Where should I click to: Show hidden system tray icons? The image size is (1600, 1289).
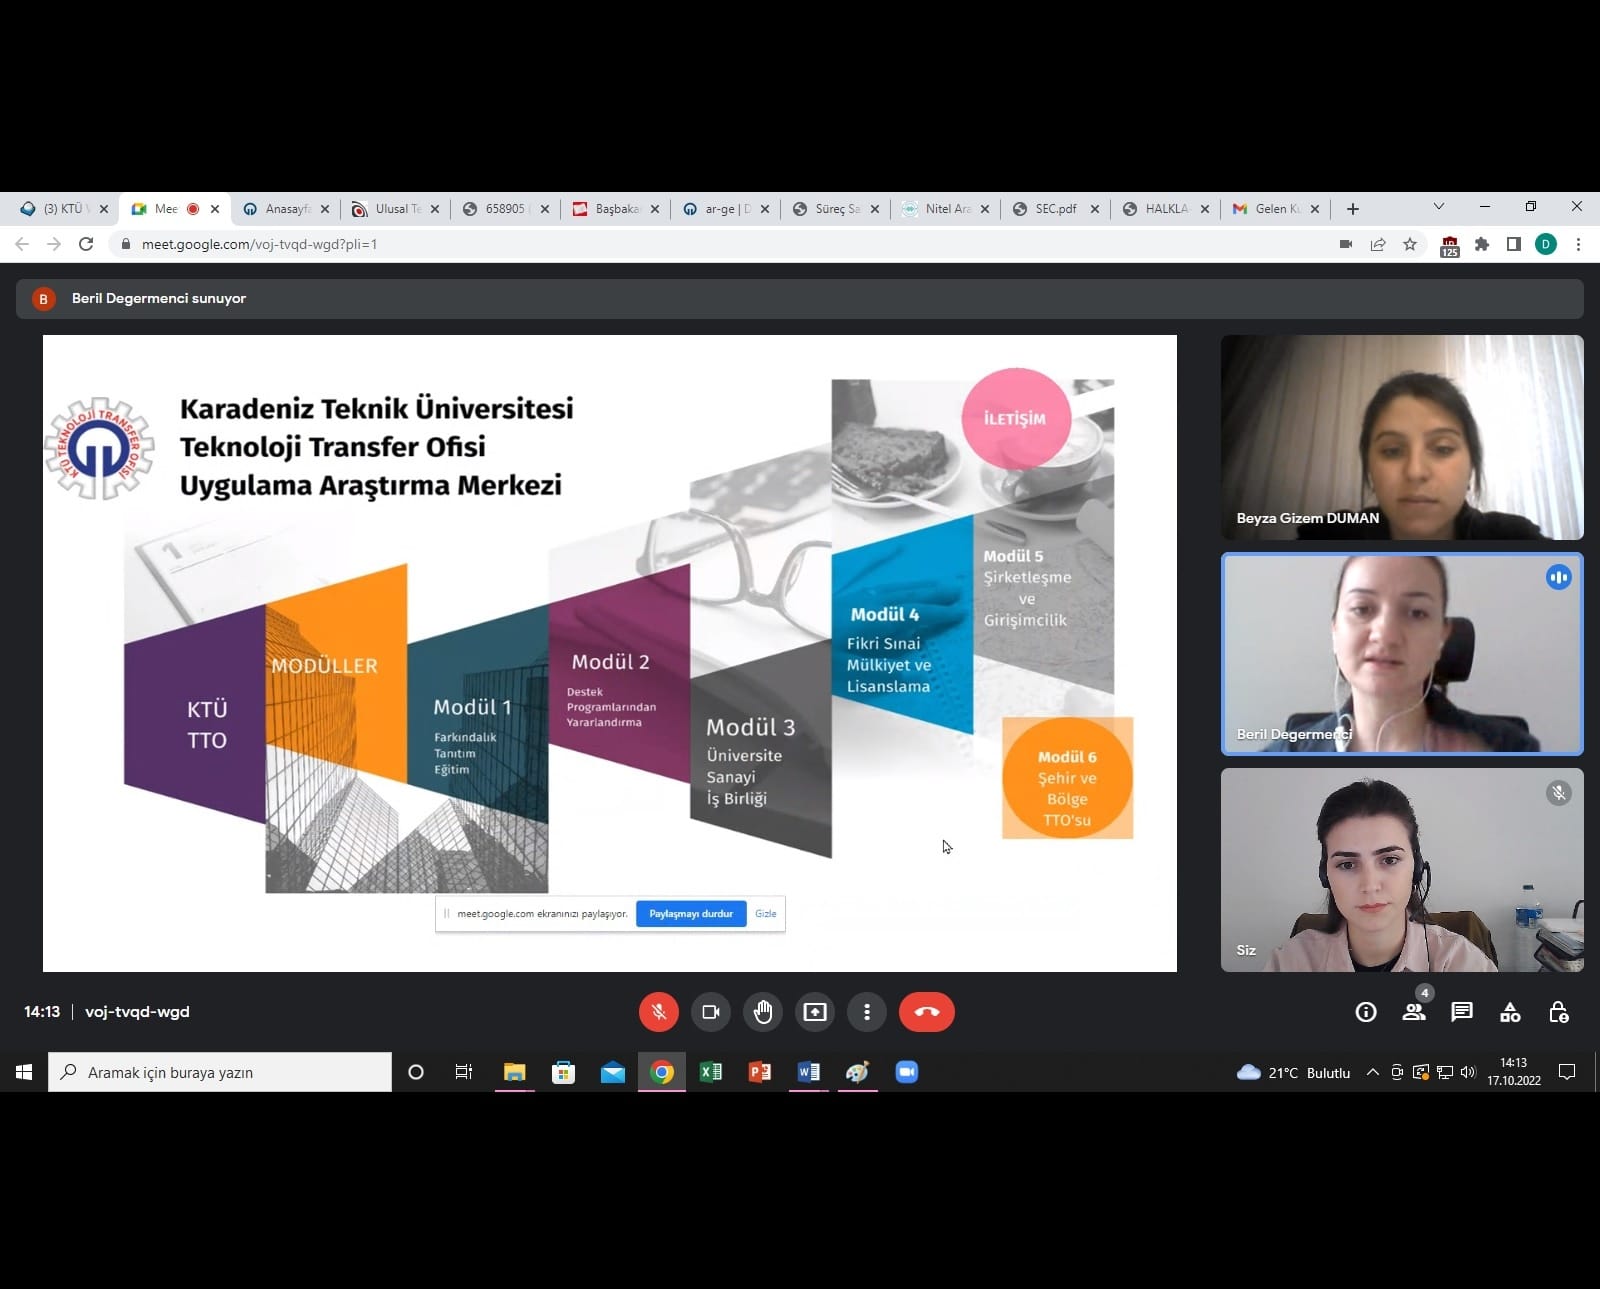1373,1072
